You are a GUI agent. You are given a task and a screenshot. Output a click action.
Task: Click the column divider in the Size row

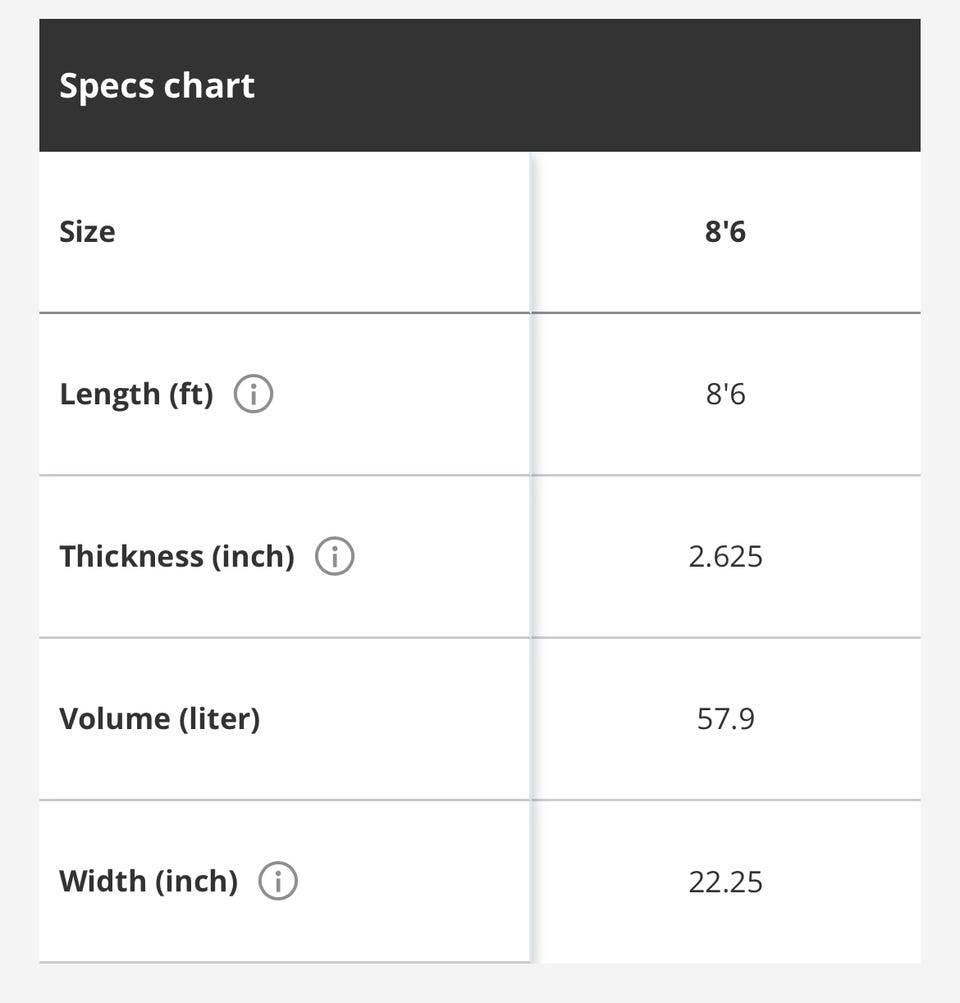click(x=531, y=232)
